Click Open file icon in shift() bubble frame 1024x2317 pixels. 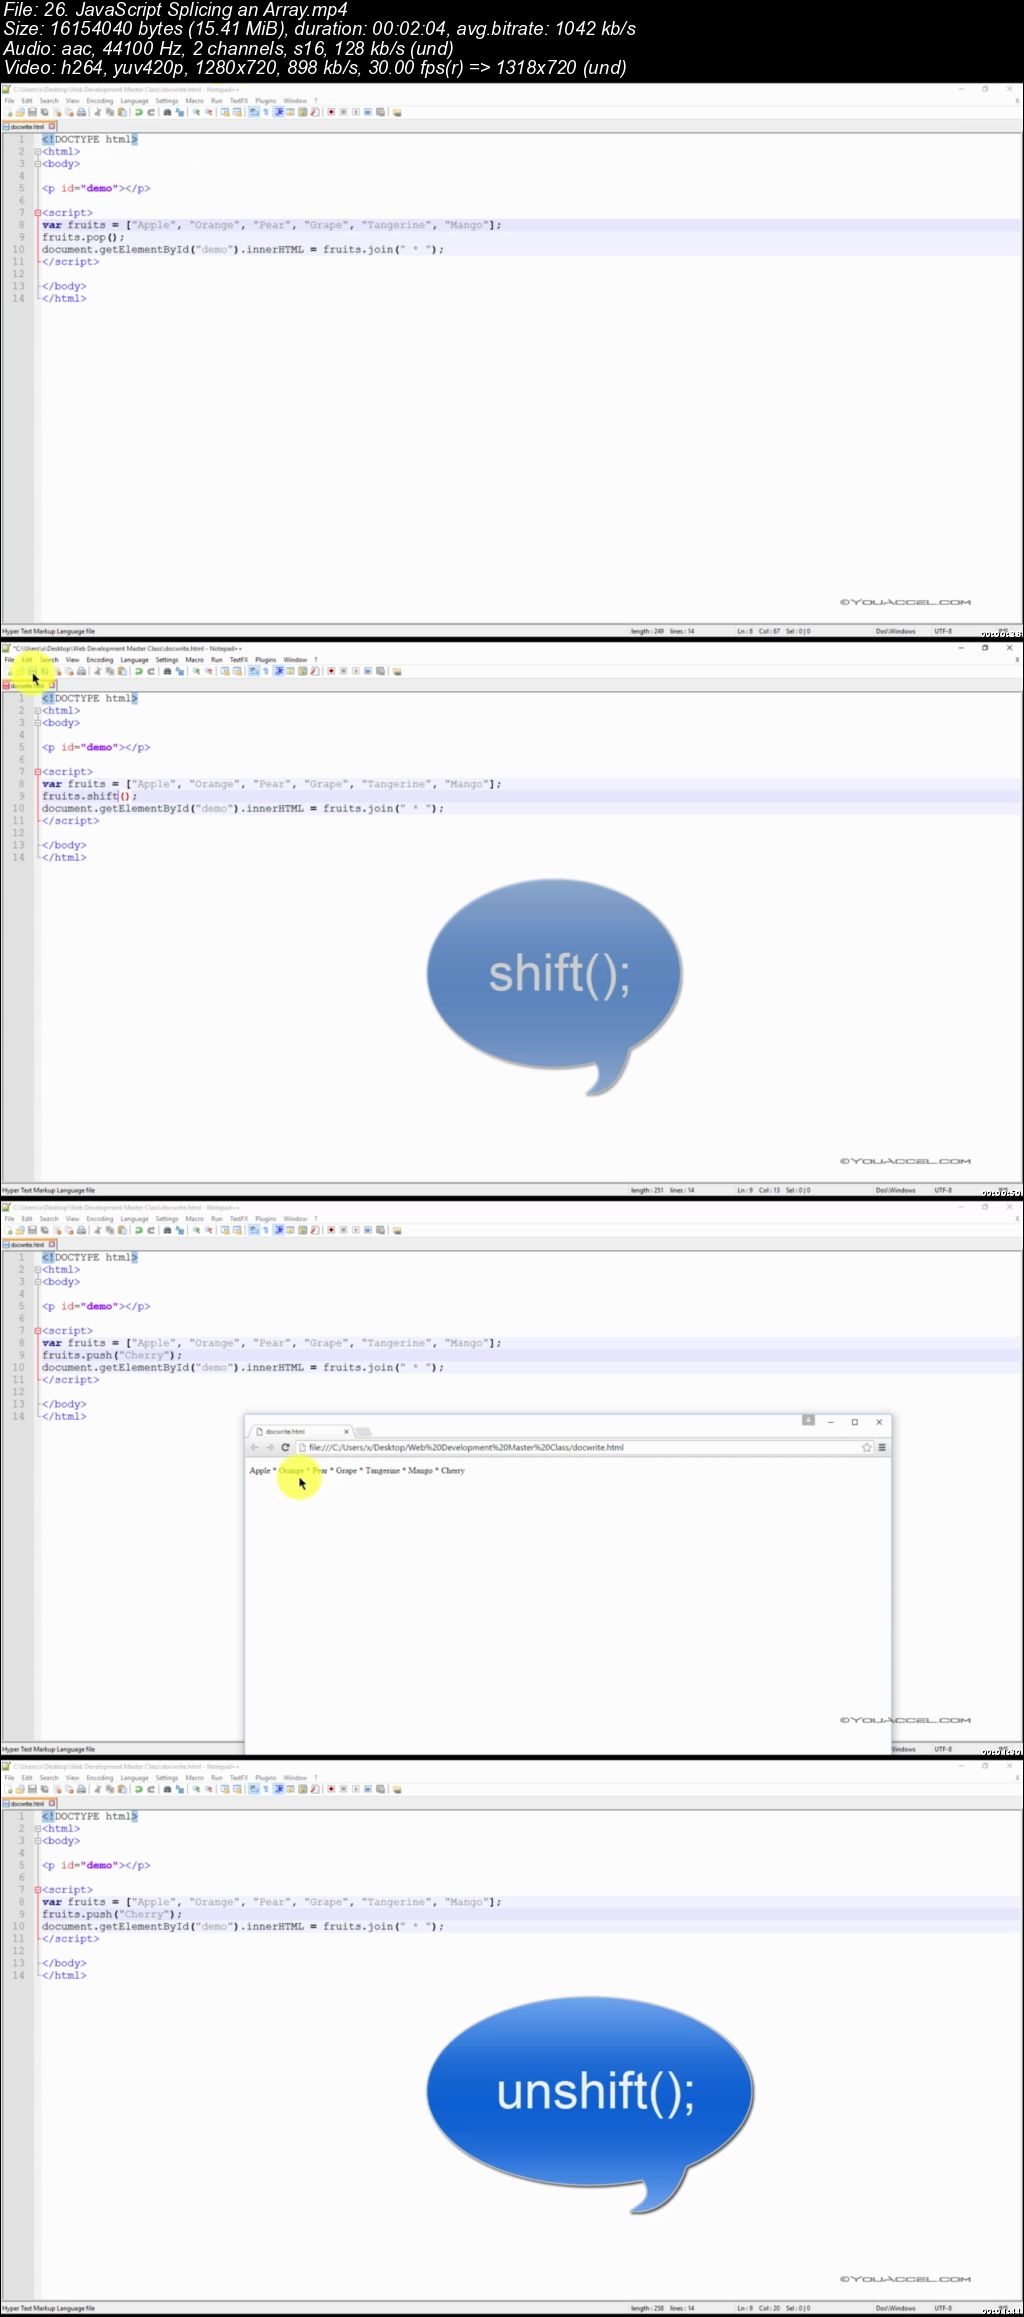pos(20,671)
